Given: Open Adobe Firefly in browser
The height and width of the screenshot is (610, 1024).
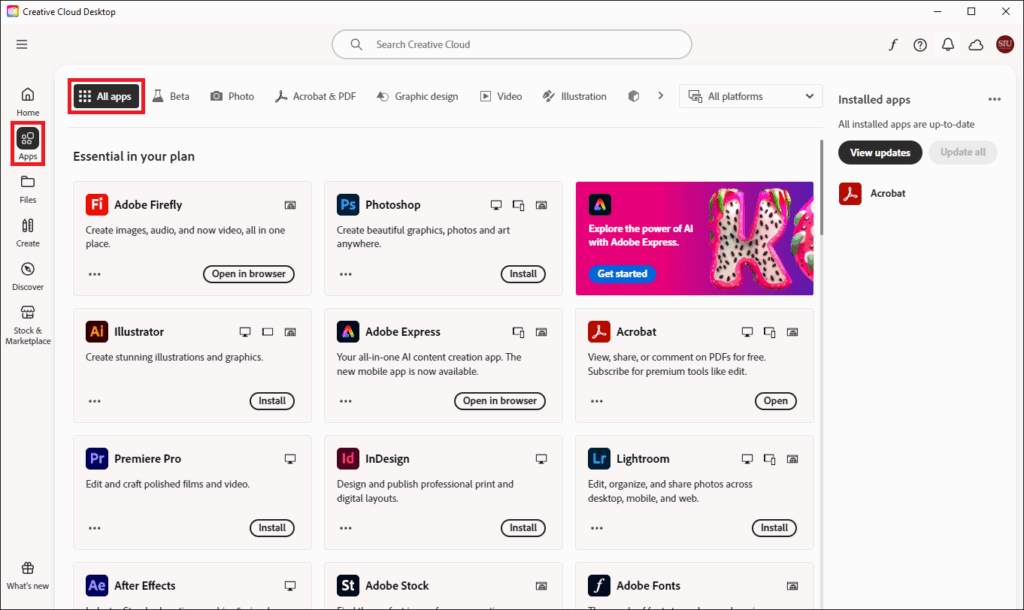Looking at the screenshot, I should click(248, 273).
